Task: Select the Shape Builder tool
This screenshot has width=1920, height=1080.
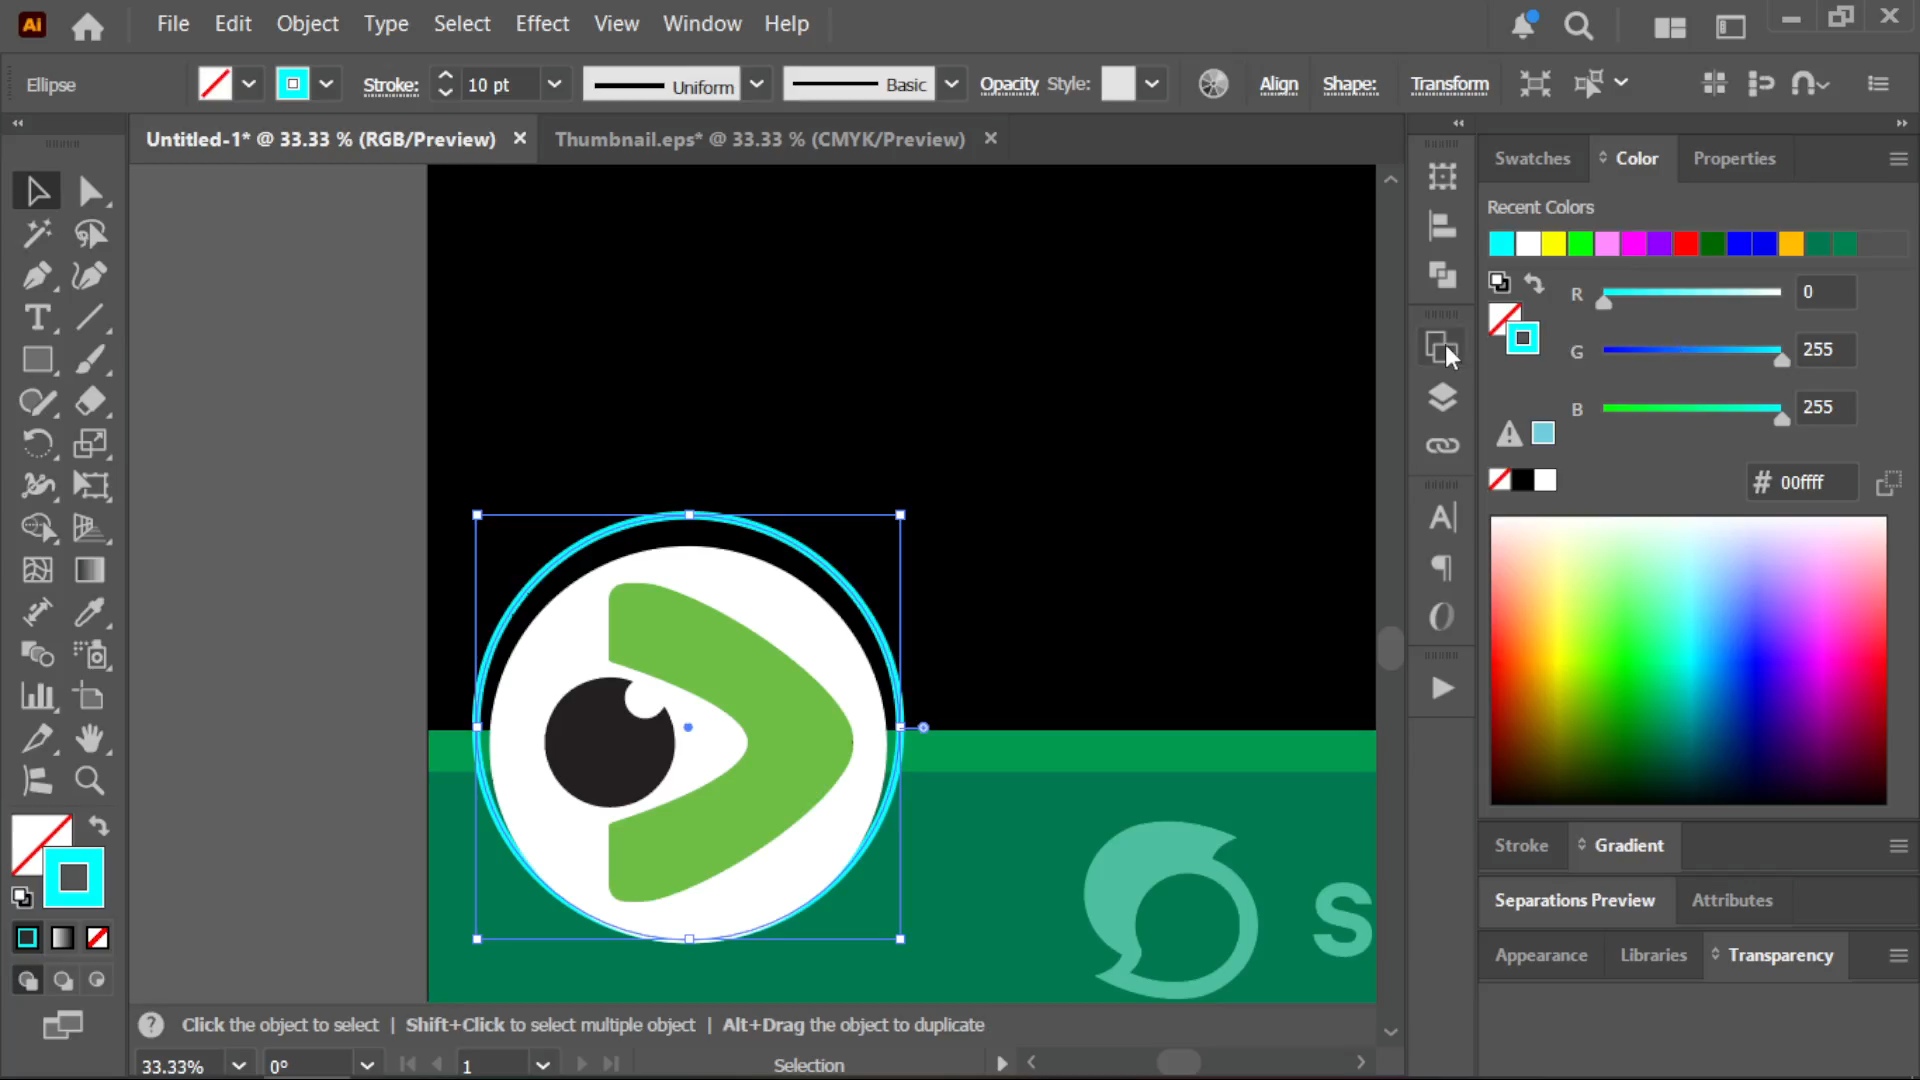Action: click(37, 528)
